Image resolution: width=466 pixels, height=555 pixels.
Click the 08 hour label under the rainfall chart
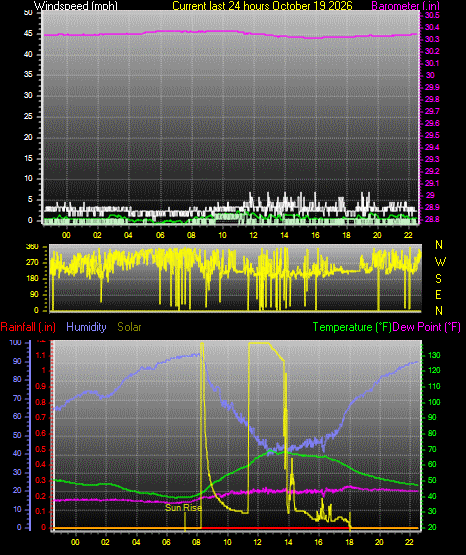point(196,542)
